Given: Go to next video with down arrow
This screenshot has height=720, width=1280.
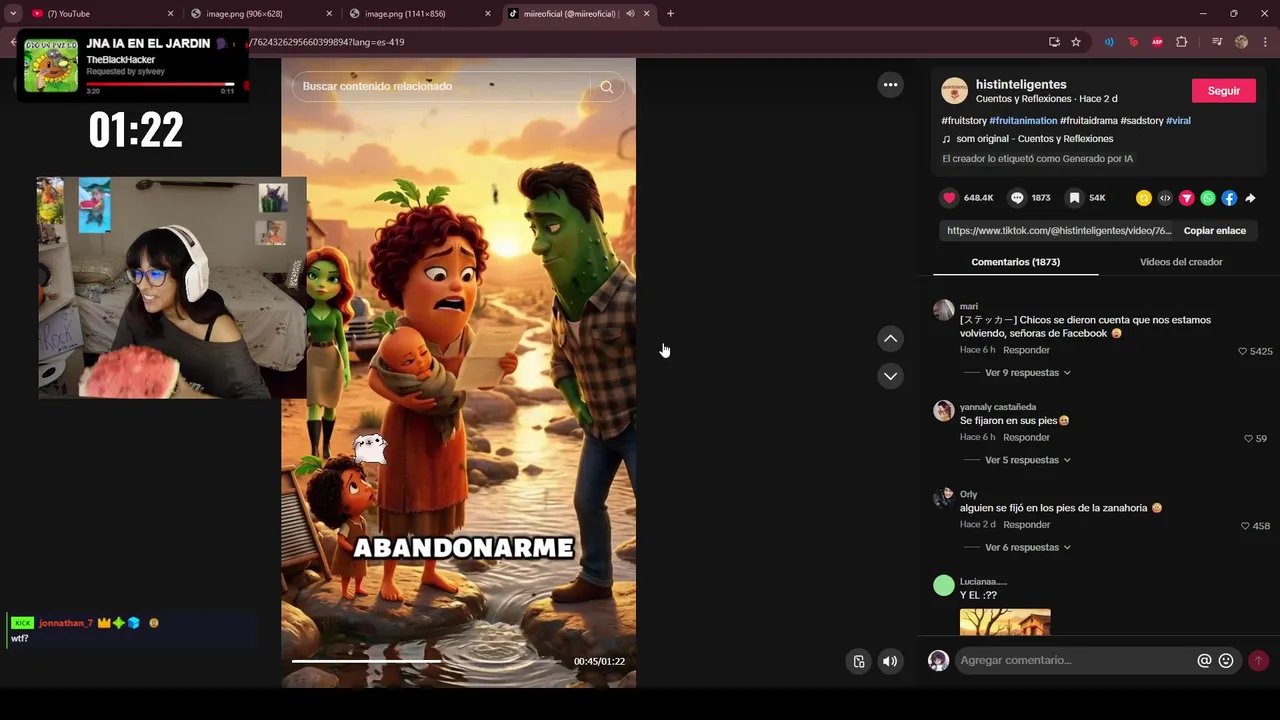Looking at the screenshot, I should (x=890, y=376).
